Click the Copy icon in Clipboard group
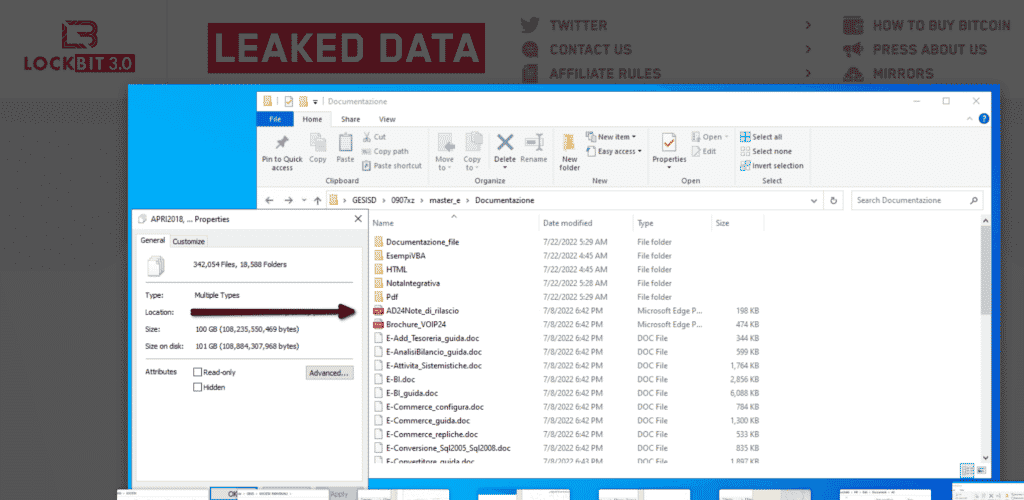 pyautogui.click(x=318, y=142)
